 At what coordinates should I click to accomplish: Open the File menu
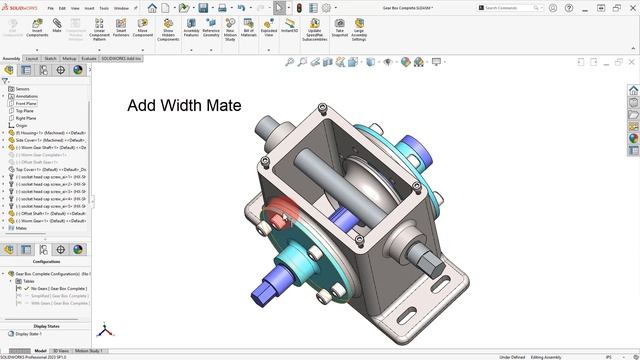(x=51, y=8)
